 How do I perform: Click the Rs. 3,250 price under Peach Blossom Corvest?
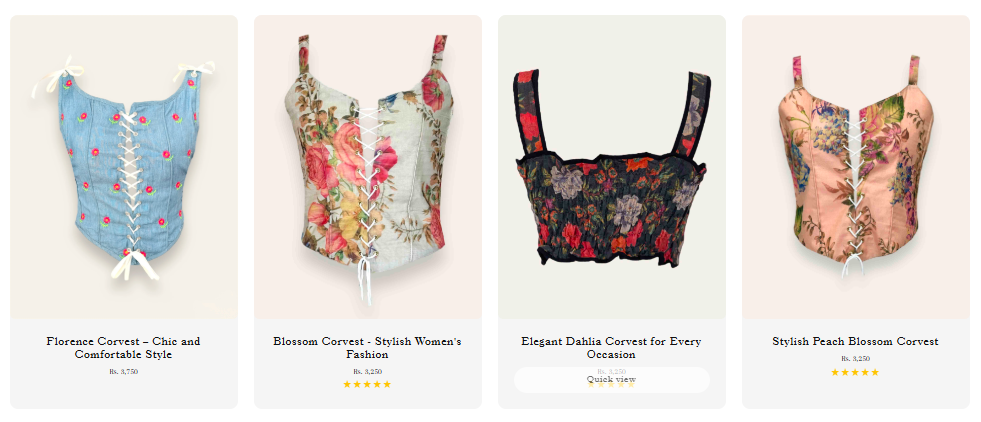(x=855, y=359)
